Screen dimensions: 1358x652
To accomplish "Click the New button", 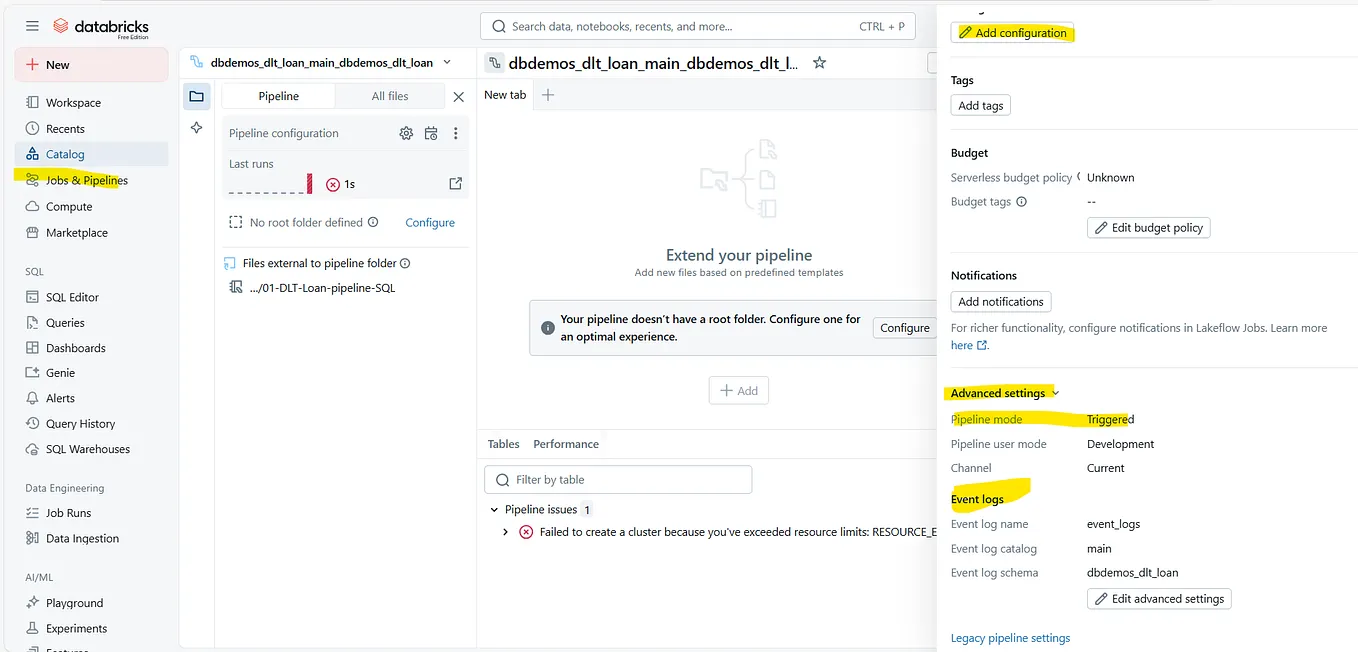I will 91,64.
